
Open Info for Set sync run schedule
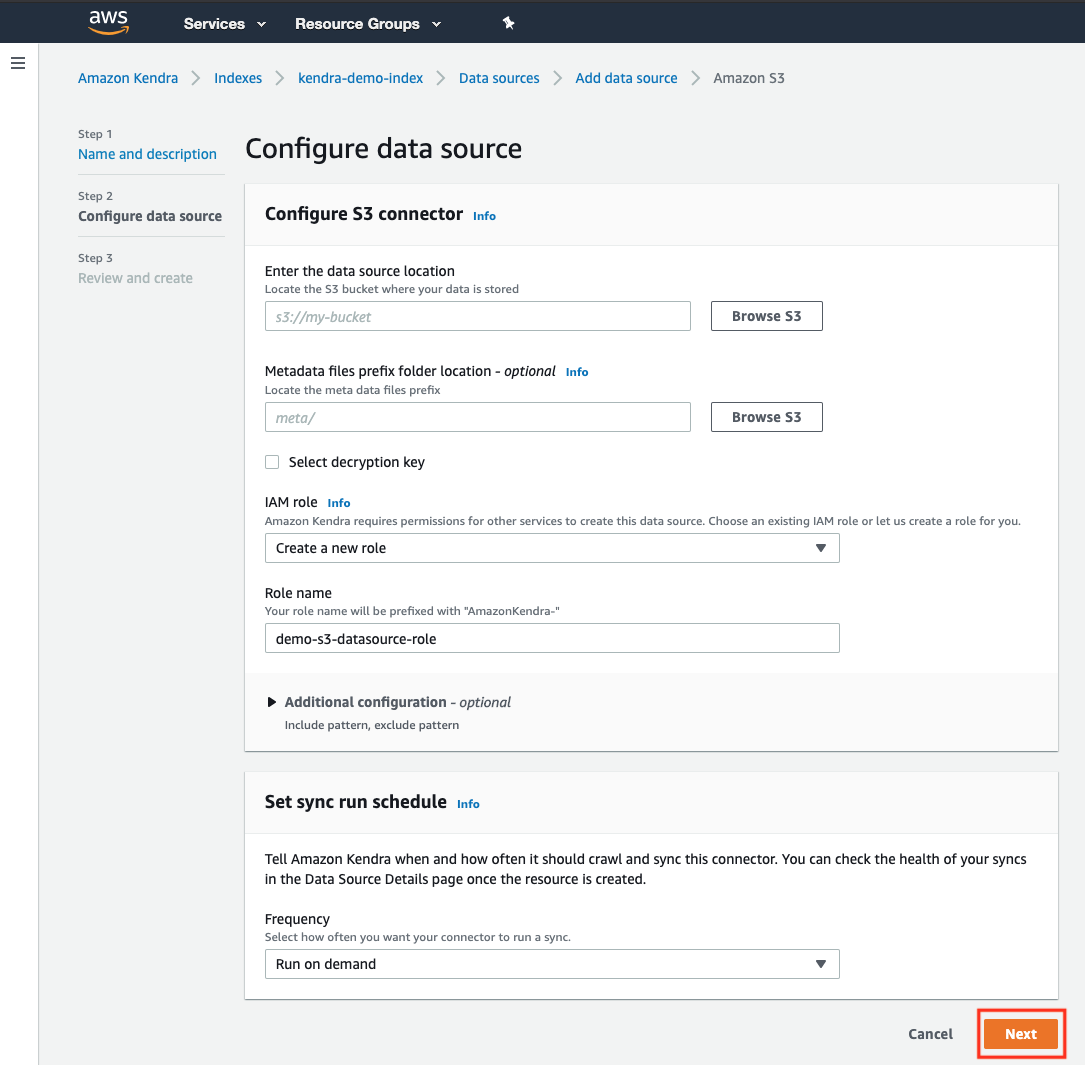(468, 804)
